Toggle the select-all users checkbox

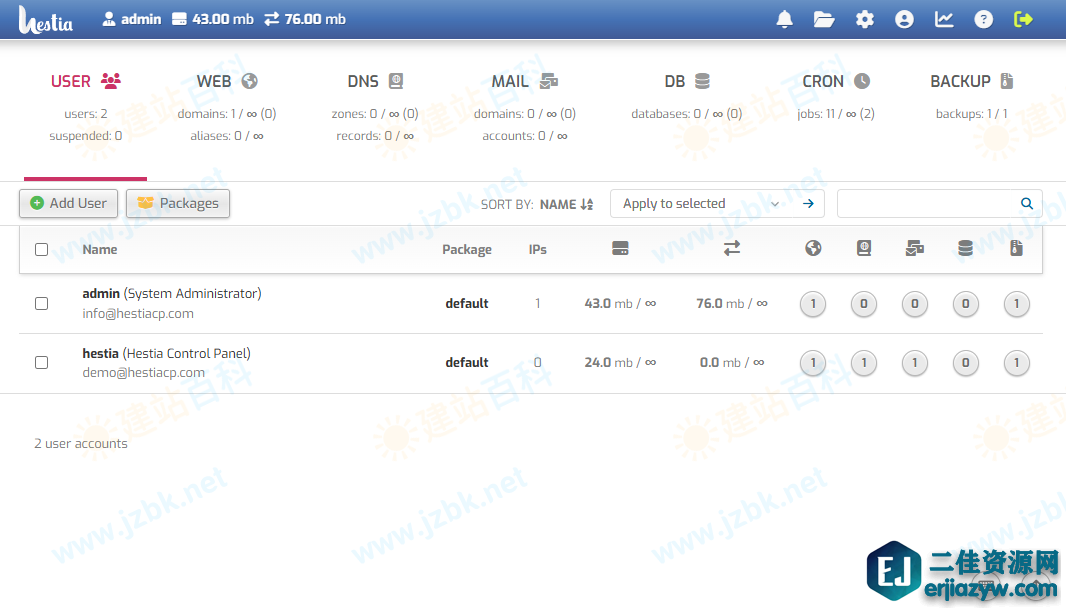tap(42, 250)
